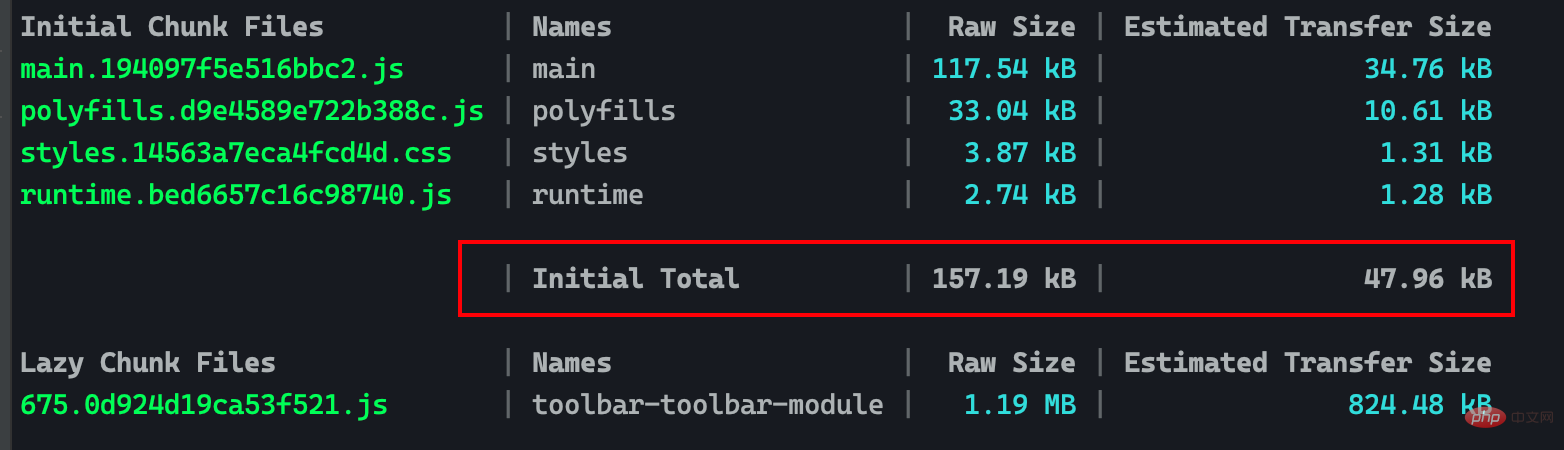This screenshot has width=1564, height=450.
Task: Select the main.194097f5e516bbc2.js file name
Action: (212, 69)
